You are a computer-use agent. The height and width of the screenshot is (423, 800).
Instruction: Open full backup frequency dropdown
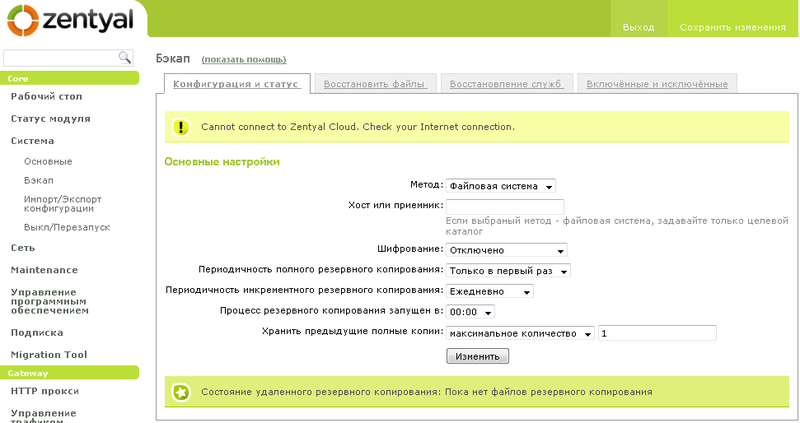508,271
